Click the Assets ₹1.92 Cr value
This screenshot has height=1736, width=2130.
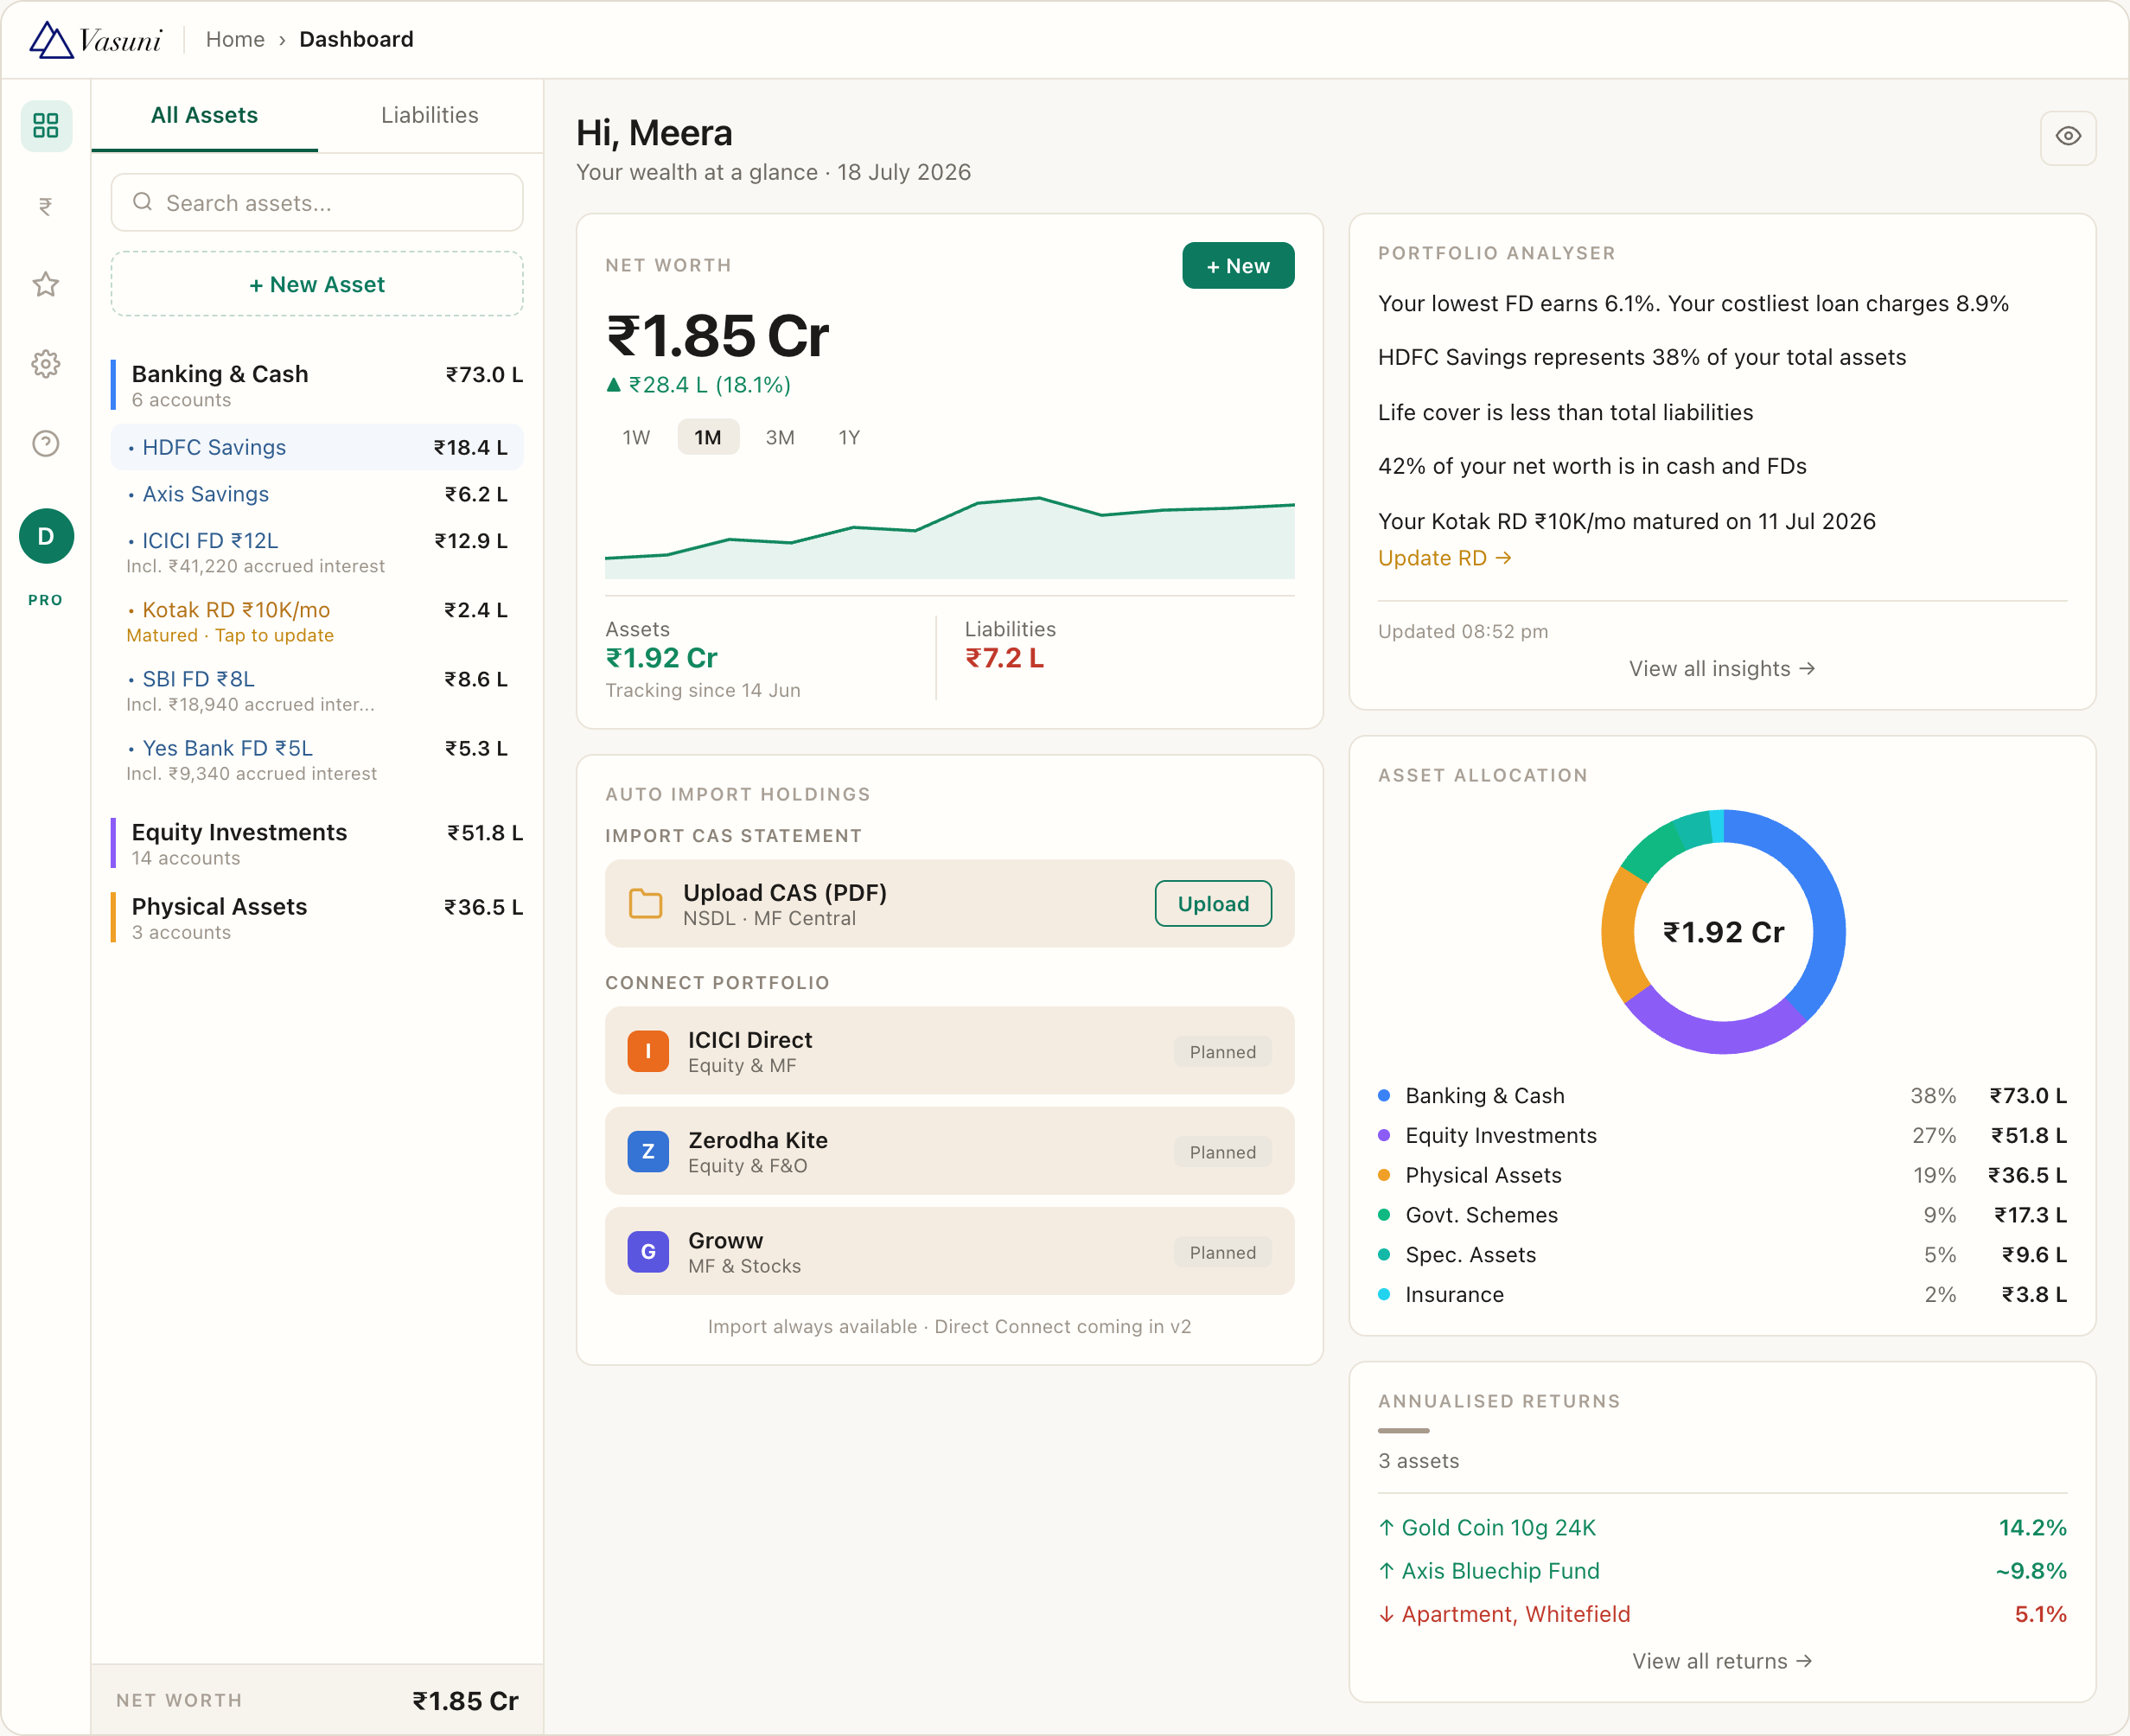(661, 658)
